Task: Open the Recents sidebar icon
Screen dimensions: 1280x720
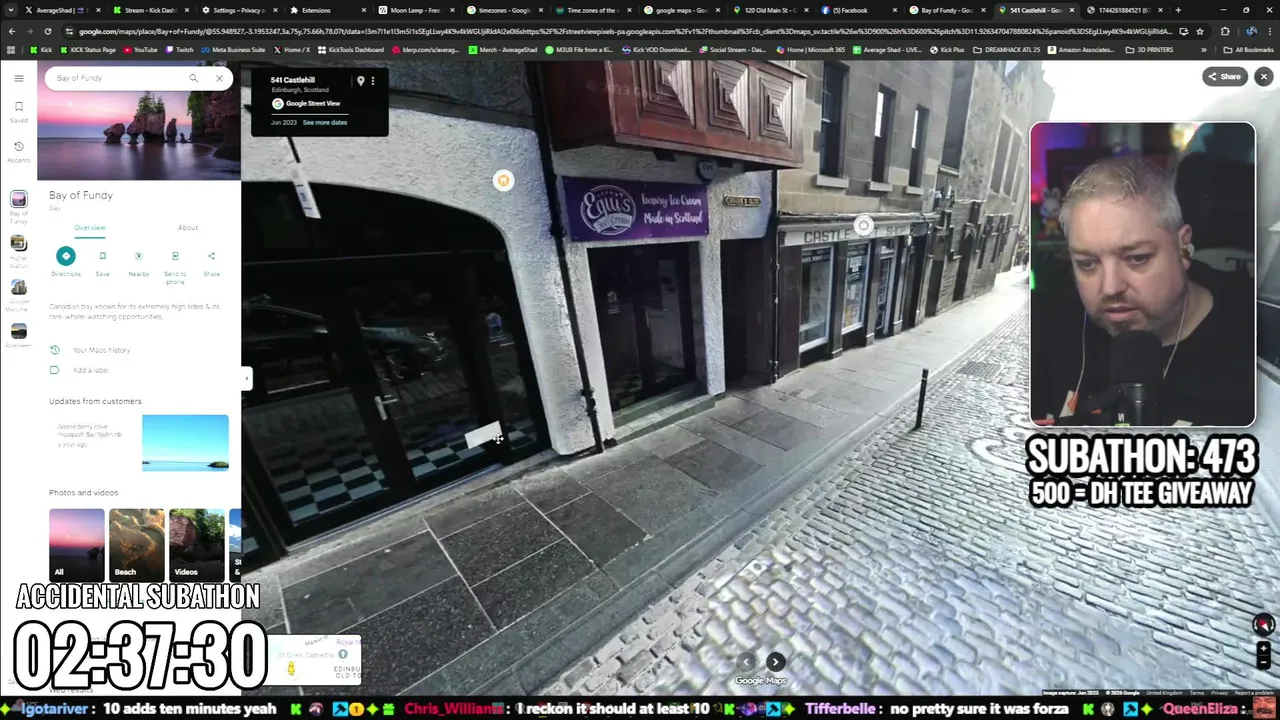Action: 18,151
